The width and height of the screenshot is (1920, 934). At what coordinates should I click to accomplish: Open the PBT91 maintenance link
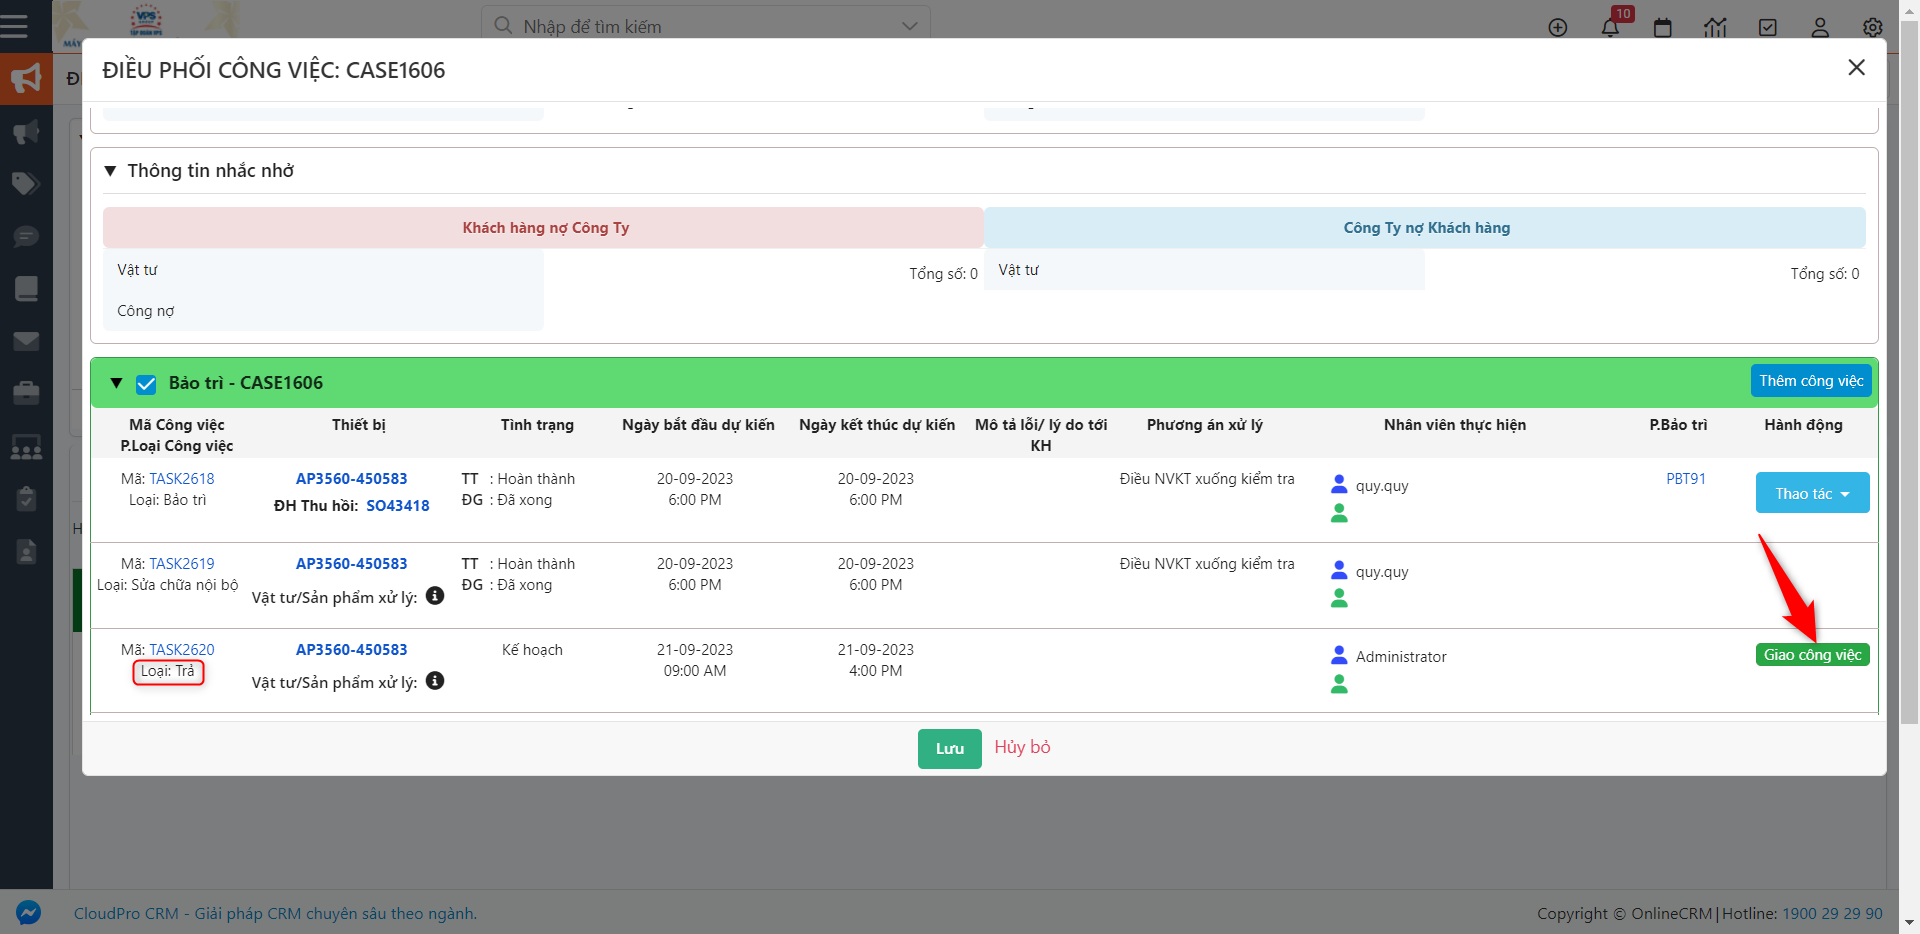(1686, 479)
